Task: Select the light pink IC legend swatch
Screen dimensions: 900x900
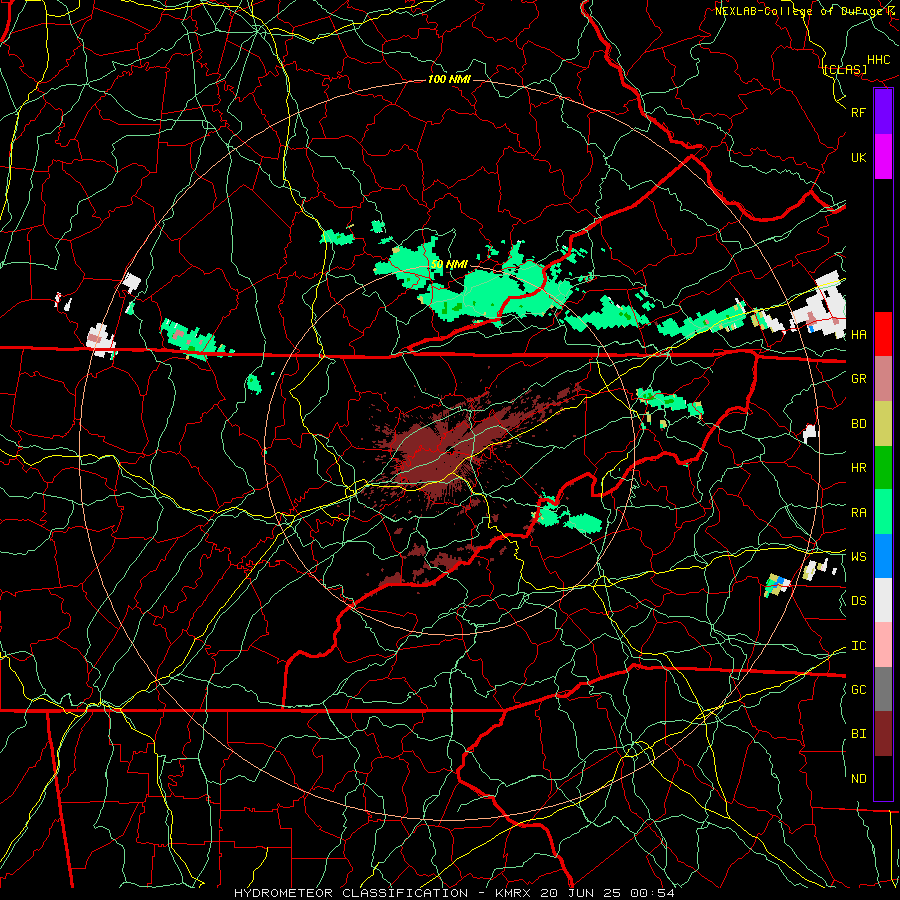Action: [x=883, y=645]
